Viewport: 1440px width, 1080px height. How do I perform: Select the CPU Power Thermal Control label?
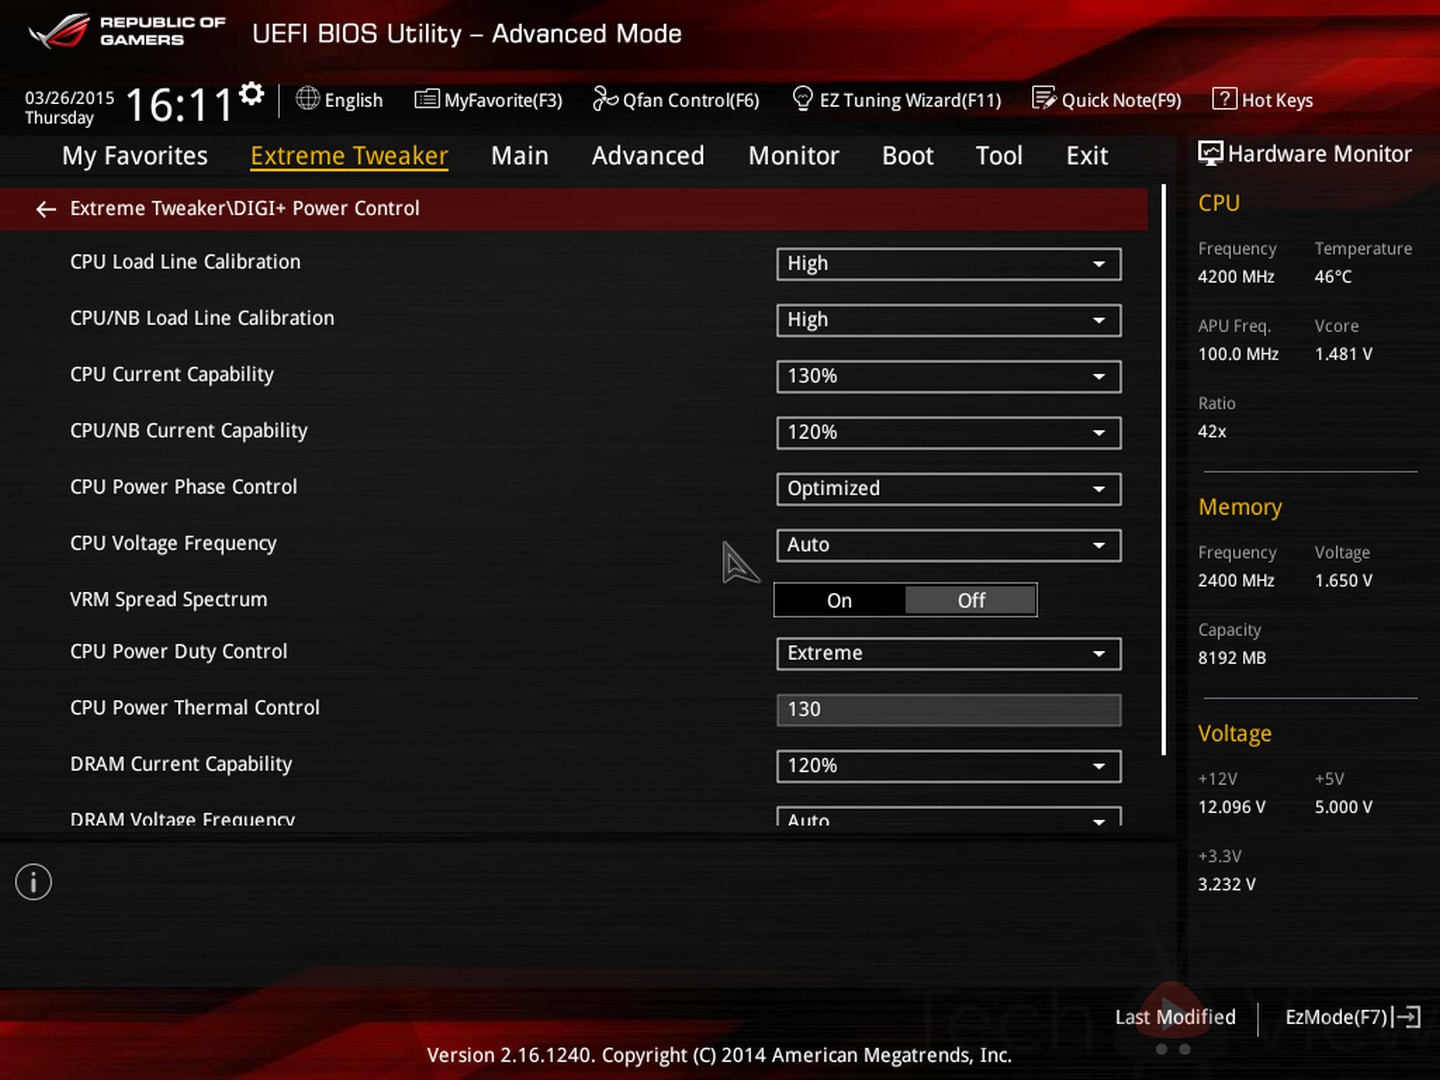195,708
